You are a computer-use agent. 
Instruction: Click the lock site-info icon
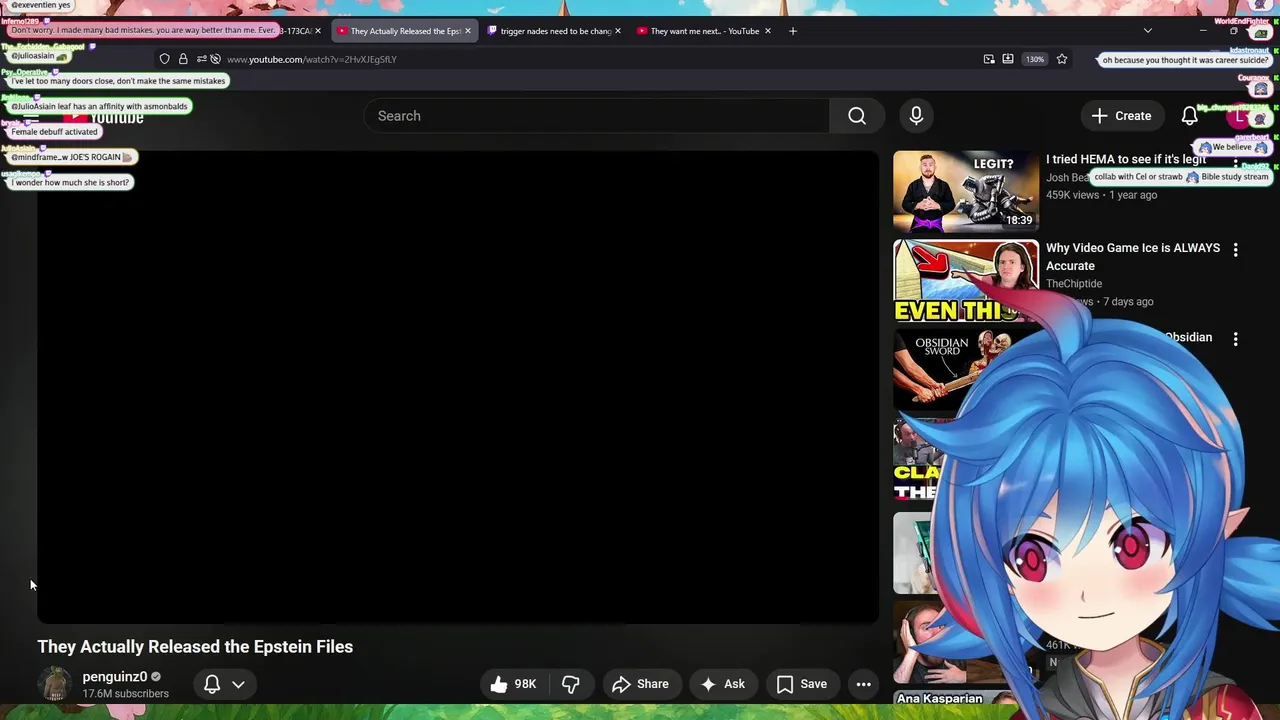(183, 59)
